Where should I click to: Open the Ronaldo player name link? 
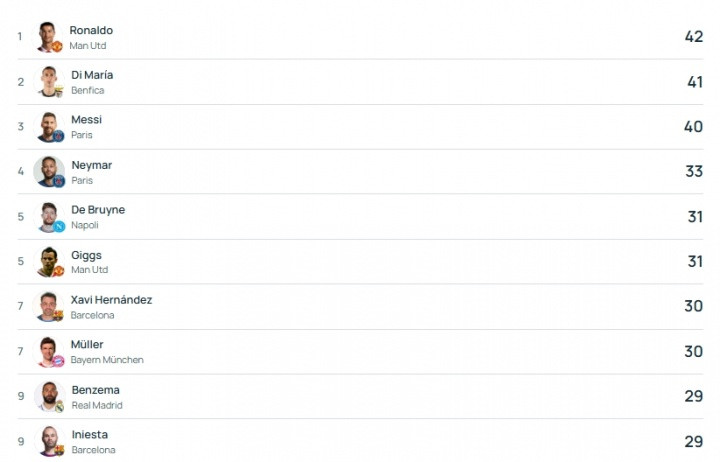(91, 30)
